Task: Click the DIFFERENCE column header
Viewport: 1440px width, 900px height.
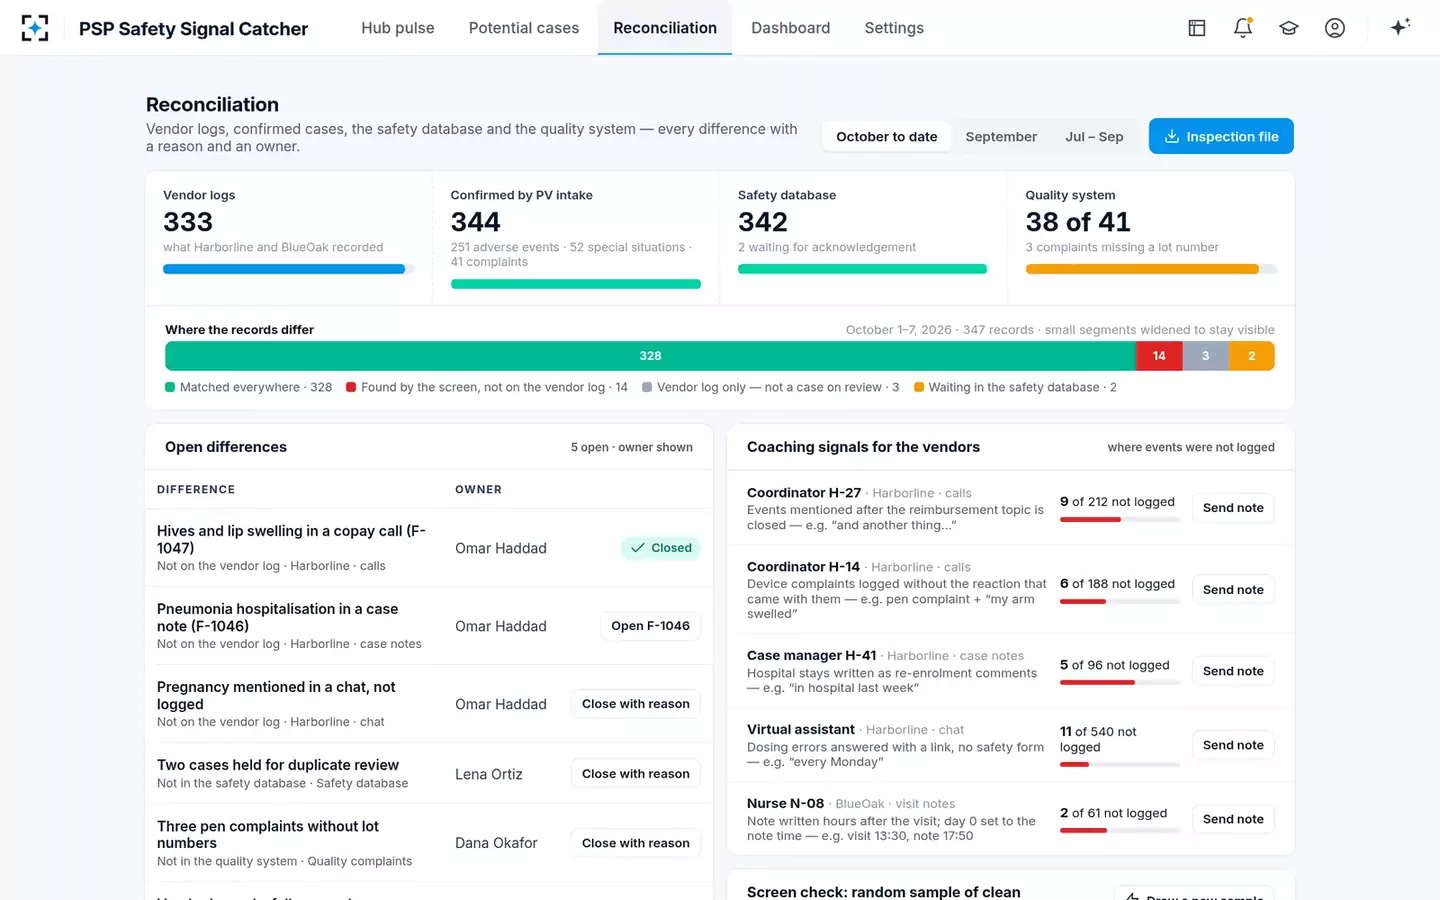Action: (196, 490)
